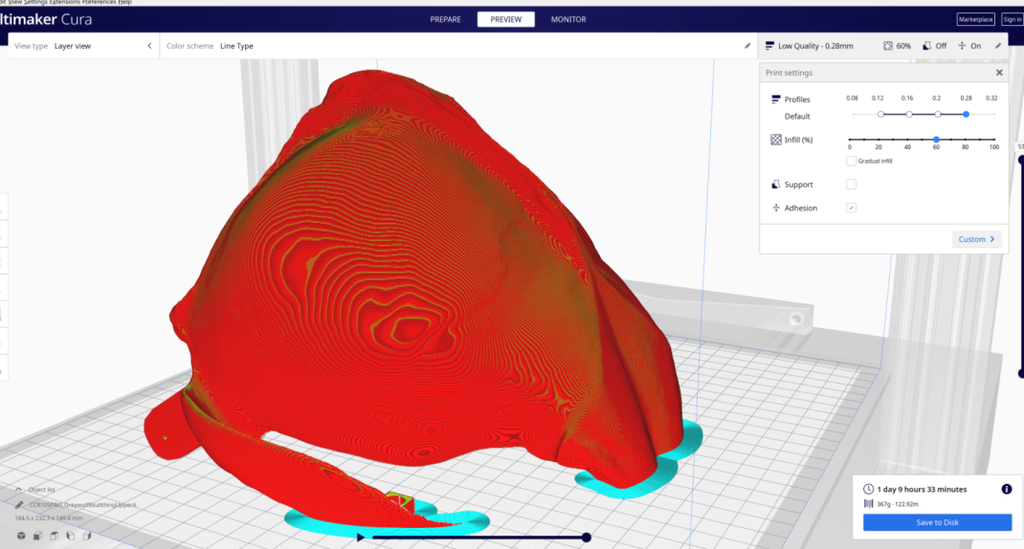
Task: Click the profile icon next to Low Quality
Action: point(769,46)
